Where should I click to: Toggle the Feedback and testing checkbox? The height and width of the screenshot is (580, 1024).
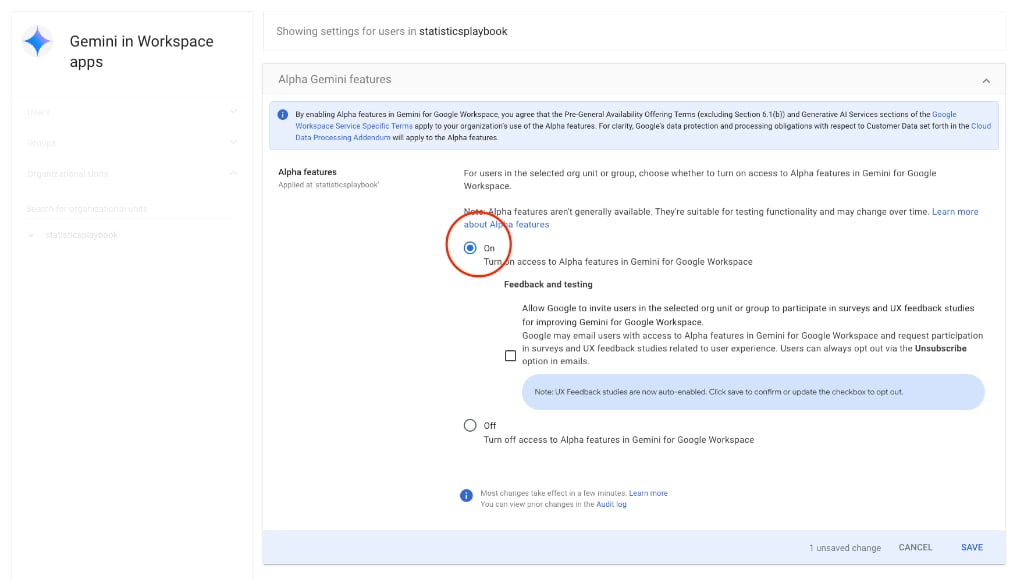coord(511,355)
